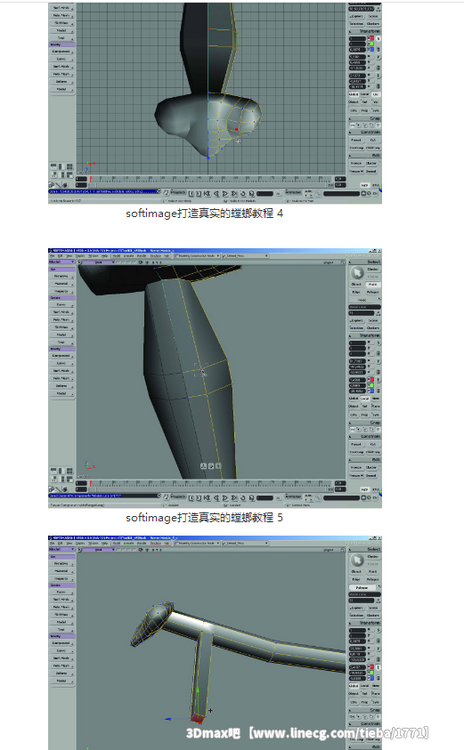
Task: Click top-left viewport layout icon in tutorial 4 screenshot
Action: 54,166
